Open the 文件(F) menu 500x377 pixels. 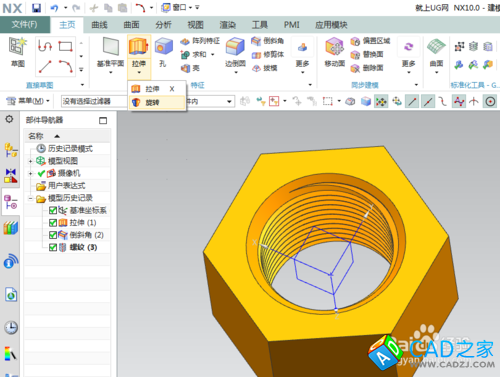point(25,24)
